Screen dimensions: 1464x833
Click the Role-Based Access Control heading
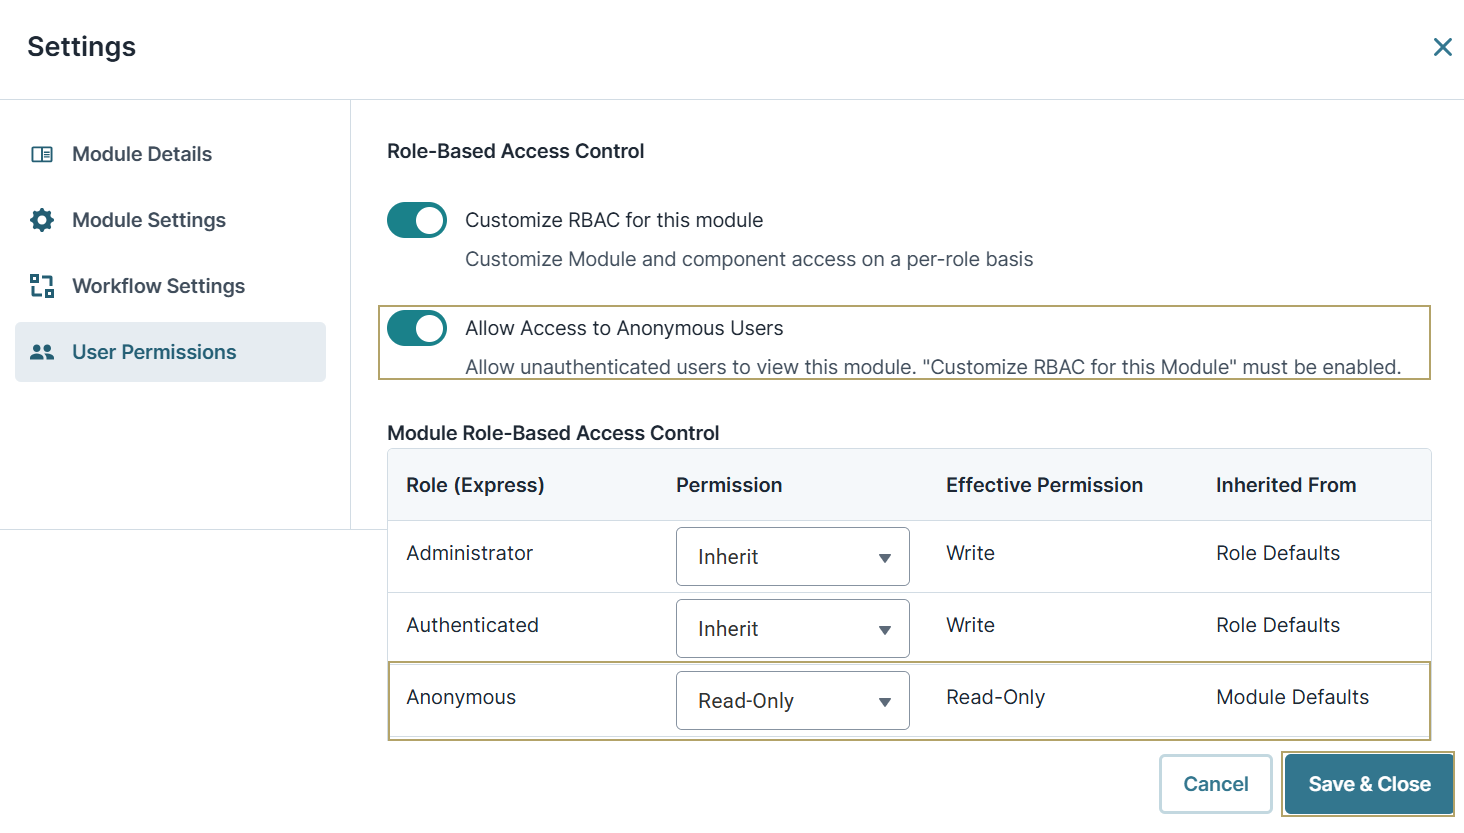515,151
